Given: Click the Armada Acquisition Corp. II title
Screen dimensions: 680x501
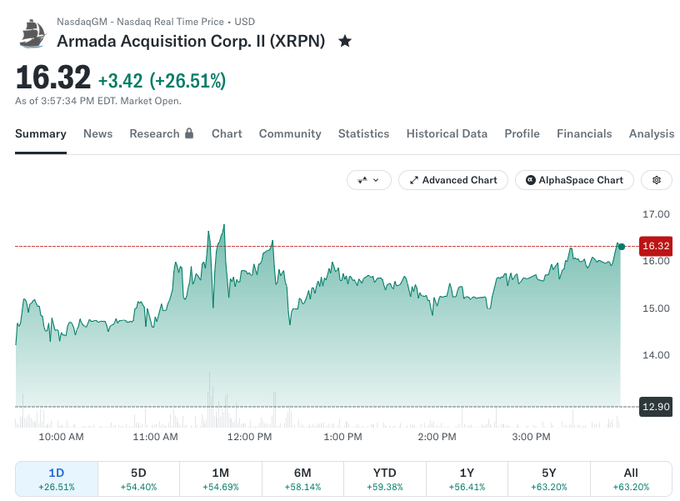Looking at the screenshot, I should tap(191, 41).
